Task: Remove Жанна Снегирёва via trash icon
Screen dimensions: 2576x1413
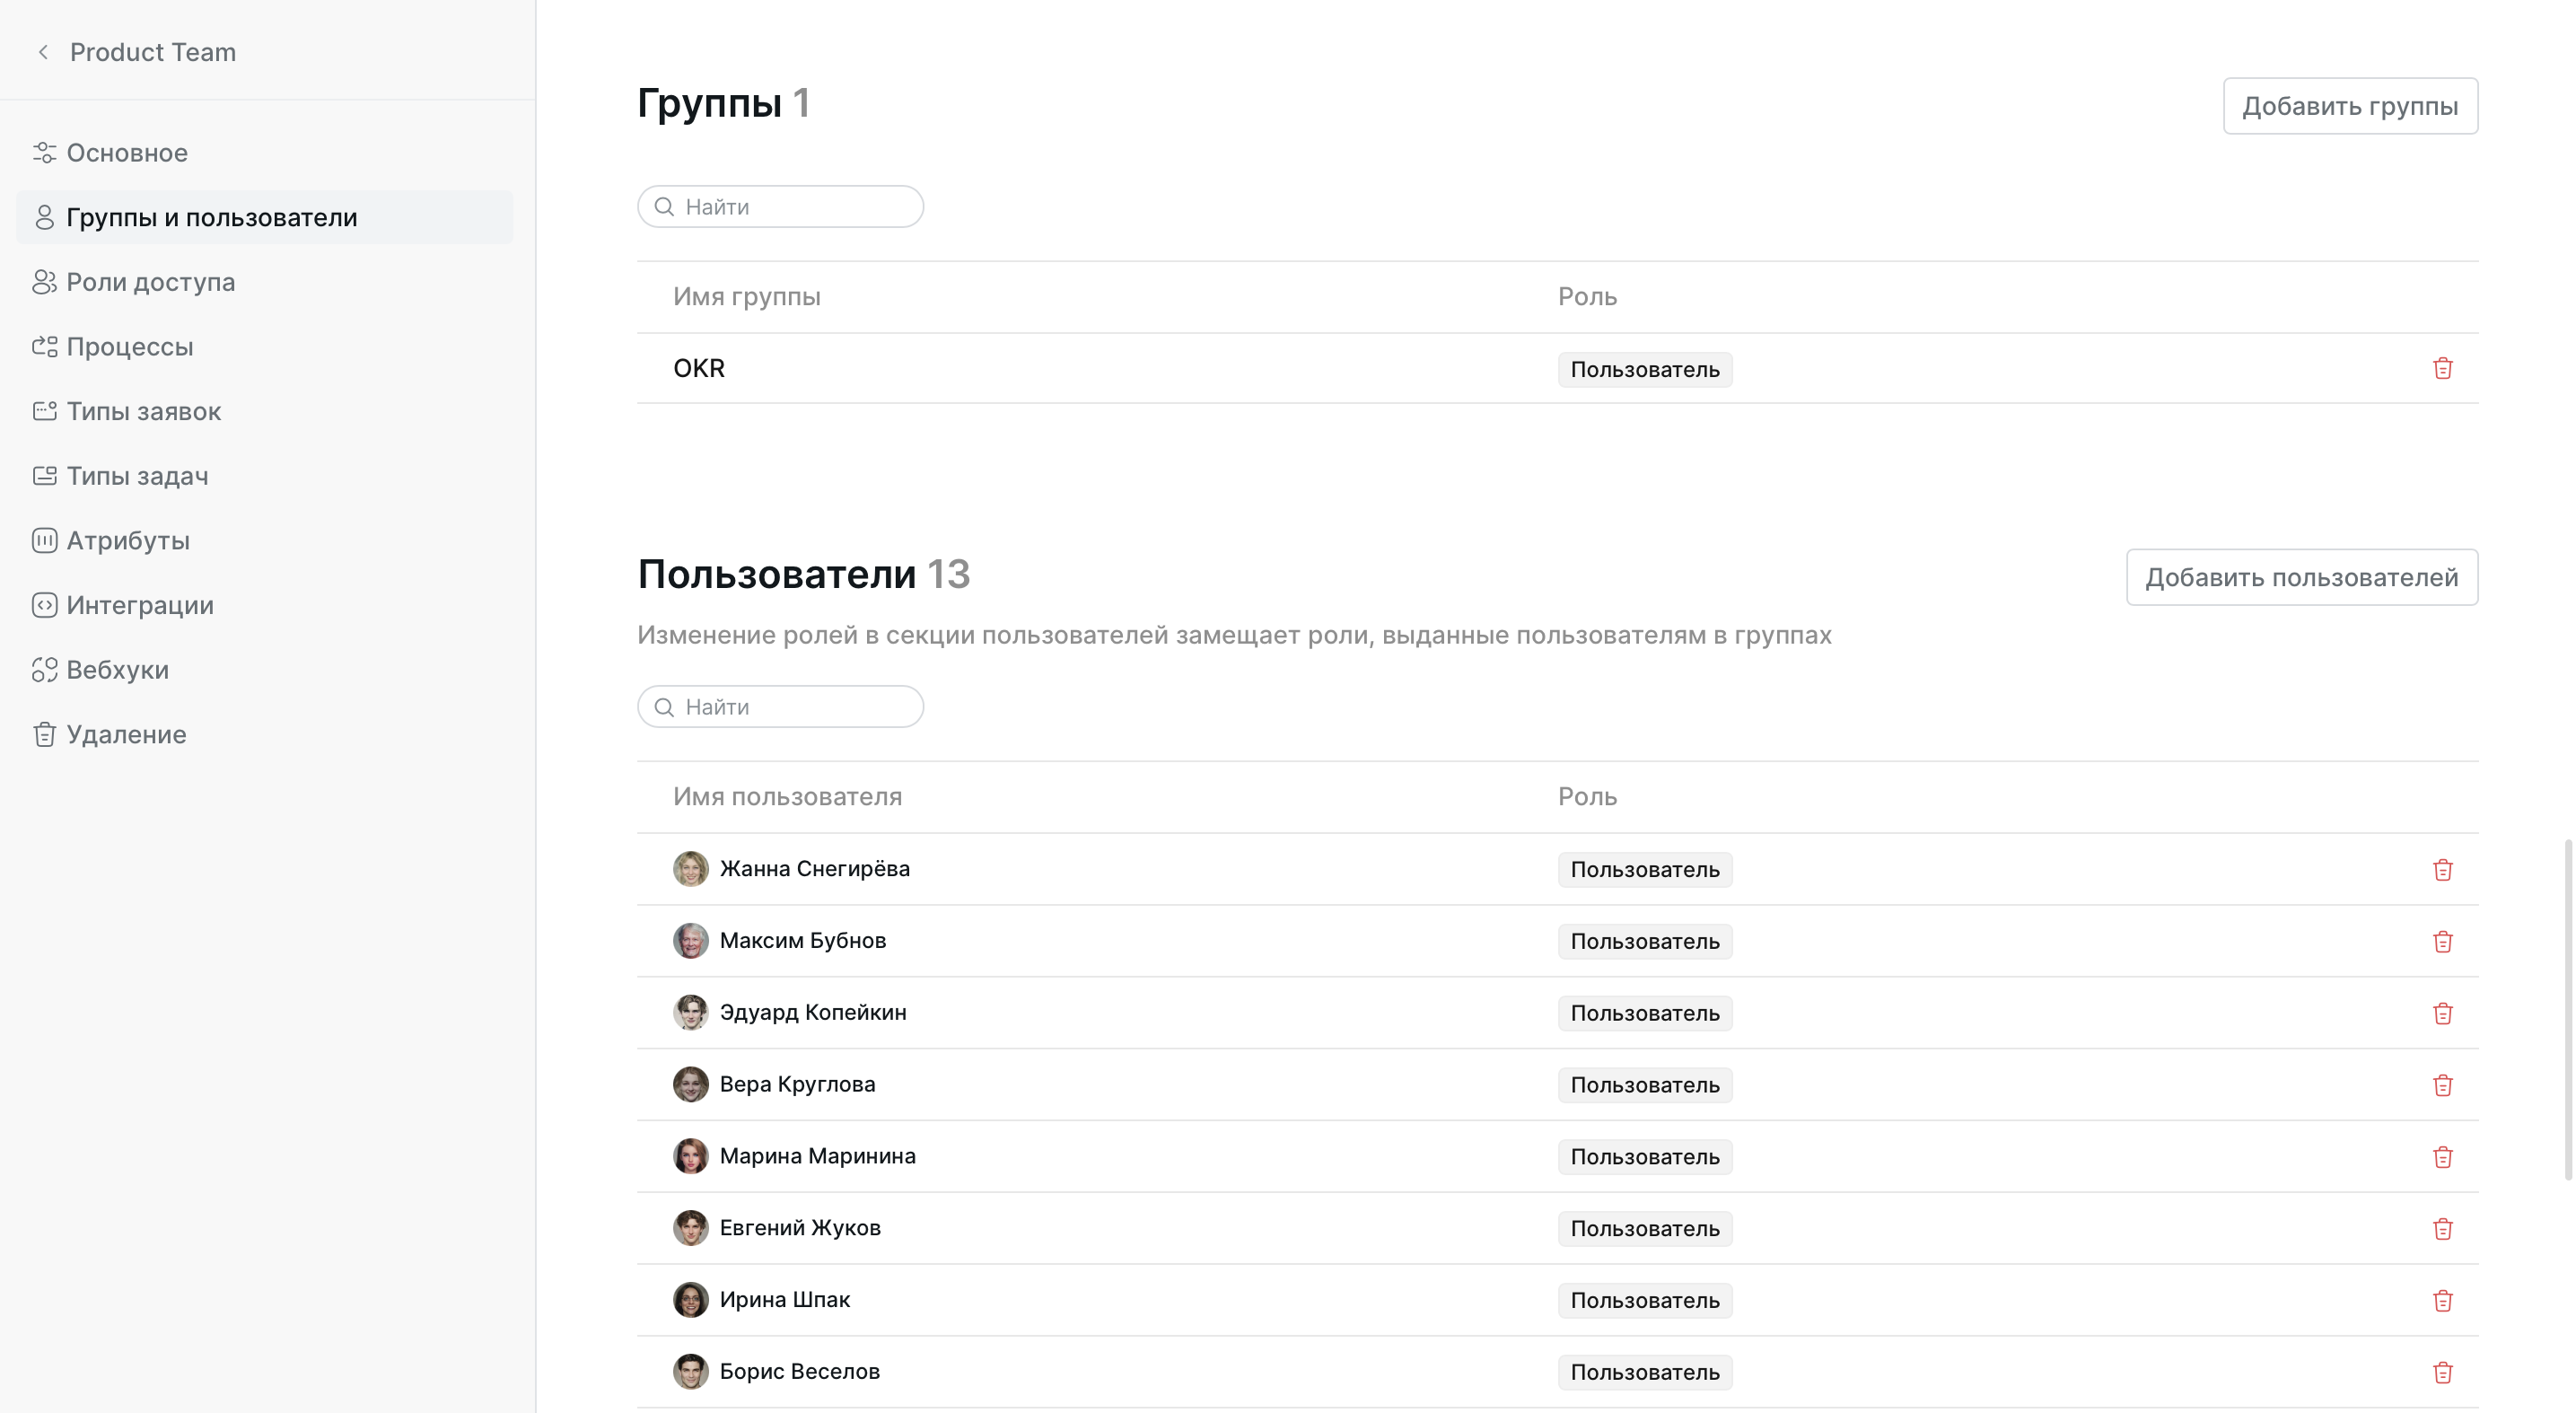Action: [2442, 870]
